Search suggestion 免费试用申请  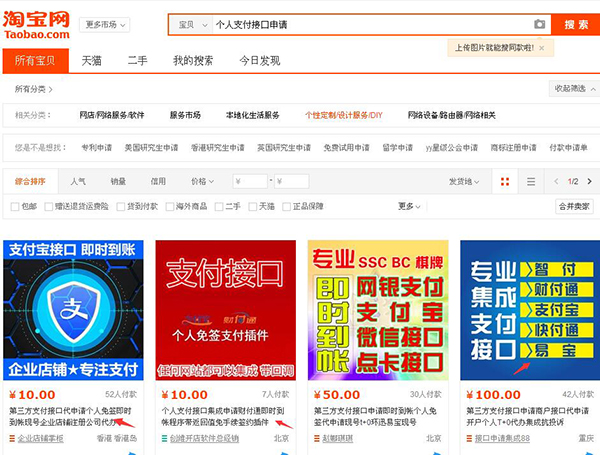click(346, 148)
